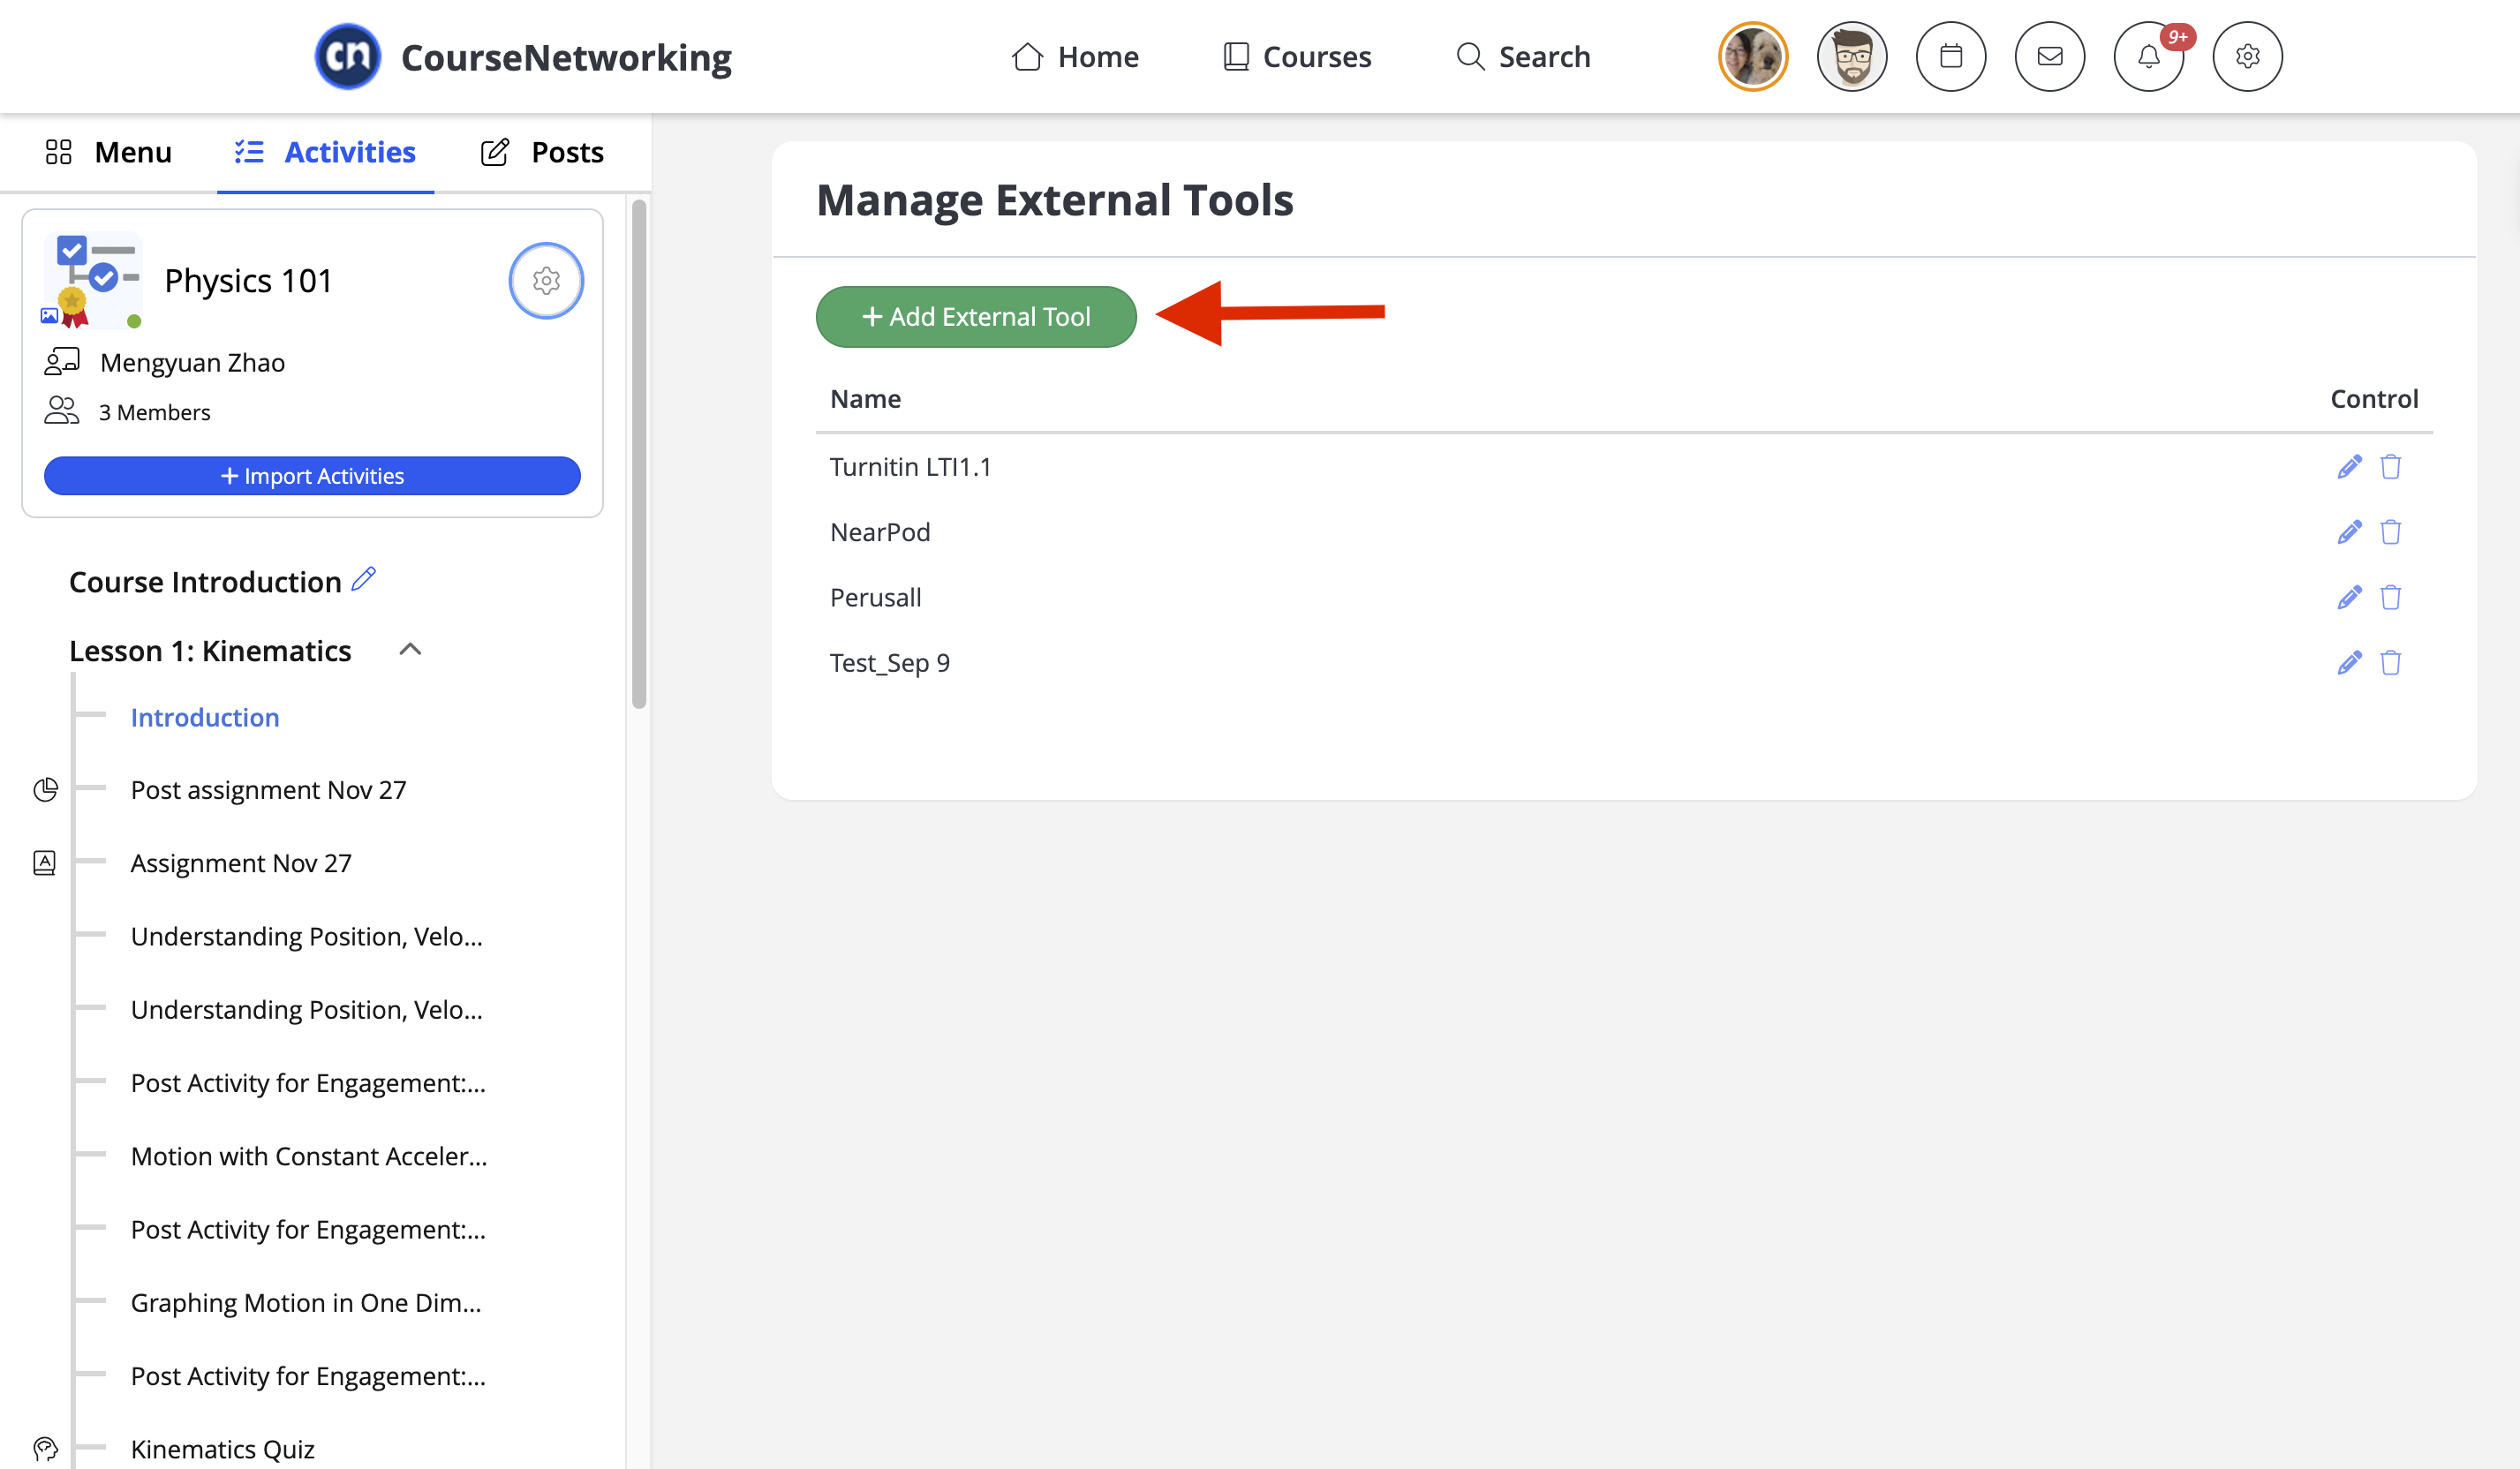Edit the Turnitin LTI1.1 tool
This screenshot has height=1469, width=2520.
point(2349,467)
